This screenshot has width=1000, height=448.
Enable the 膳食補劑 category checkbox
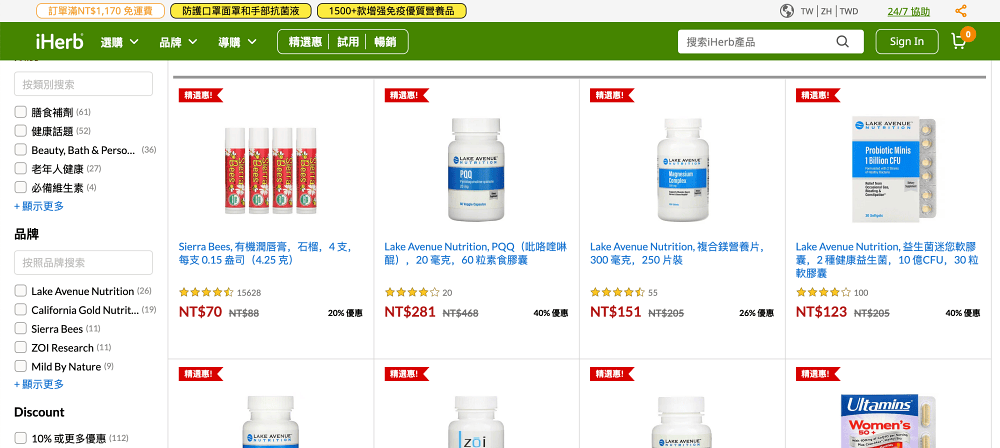[20, 112]
